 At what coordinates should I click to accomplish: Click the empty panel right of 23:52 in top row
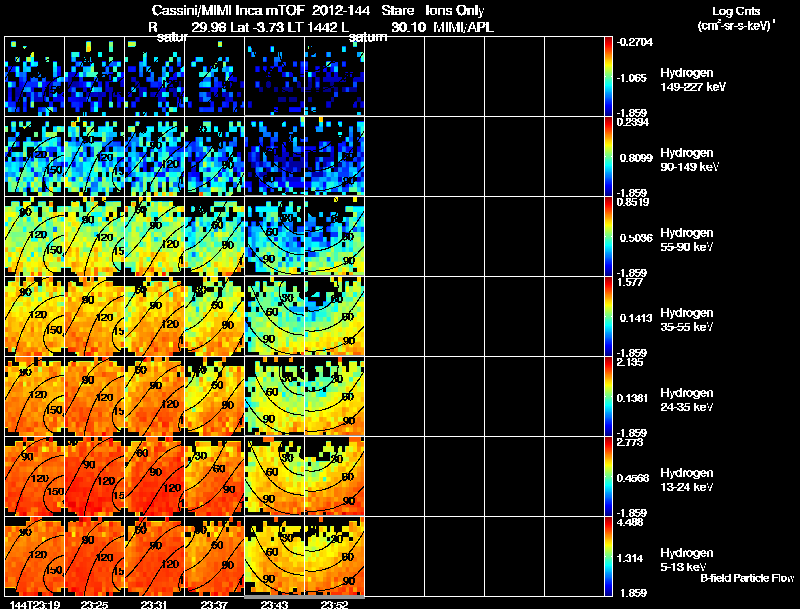click(395, 77)
